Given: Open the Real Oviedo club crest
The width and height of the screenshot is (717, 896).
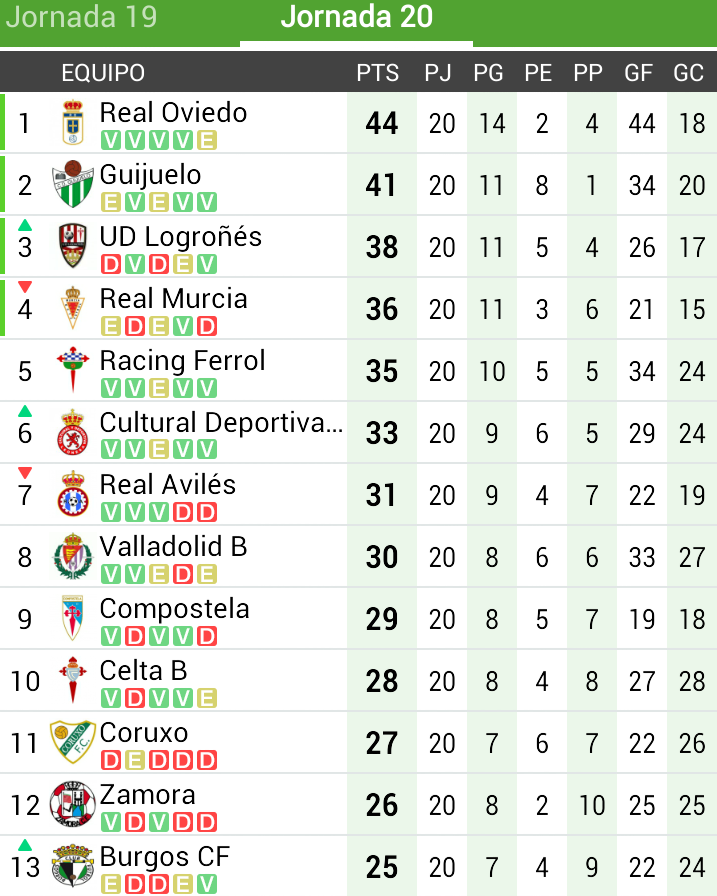Looking at the screenshot, I should [x=72, y=123].
